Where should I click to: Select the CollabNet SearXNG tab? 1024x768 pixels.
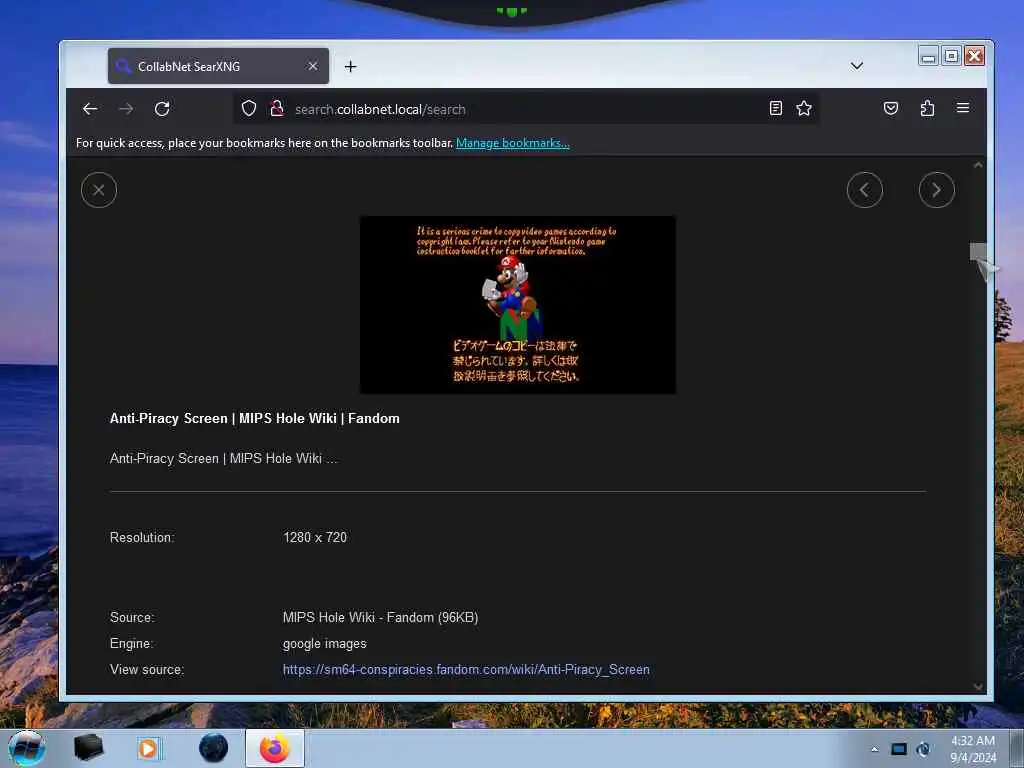coord(218,66)
